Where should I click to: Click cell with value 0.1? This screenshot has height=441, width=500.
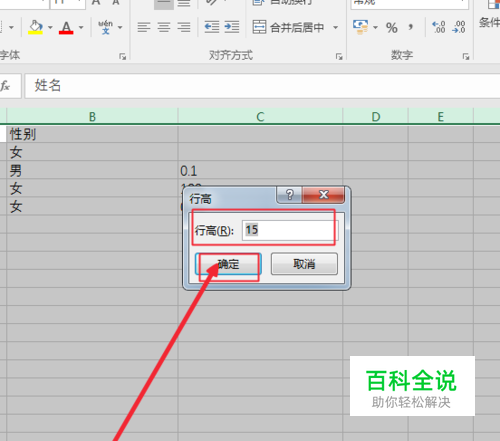point(260,170)
